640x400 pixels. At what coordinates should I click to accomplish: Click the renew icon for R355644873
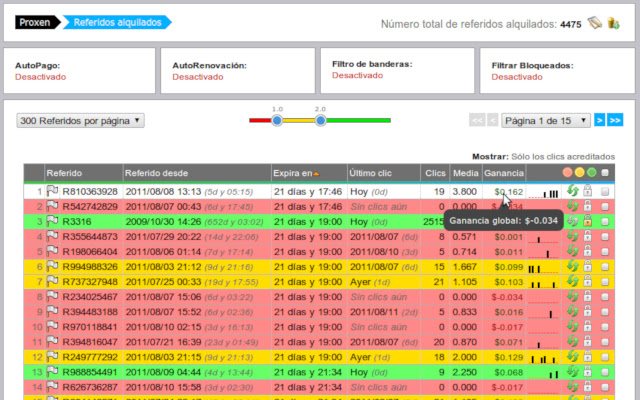coord(572,237)
